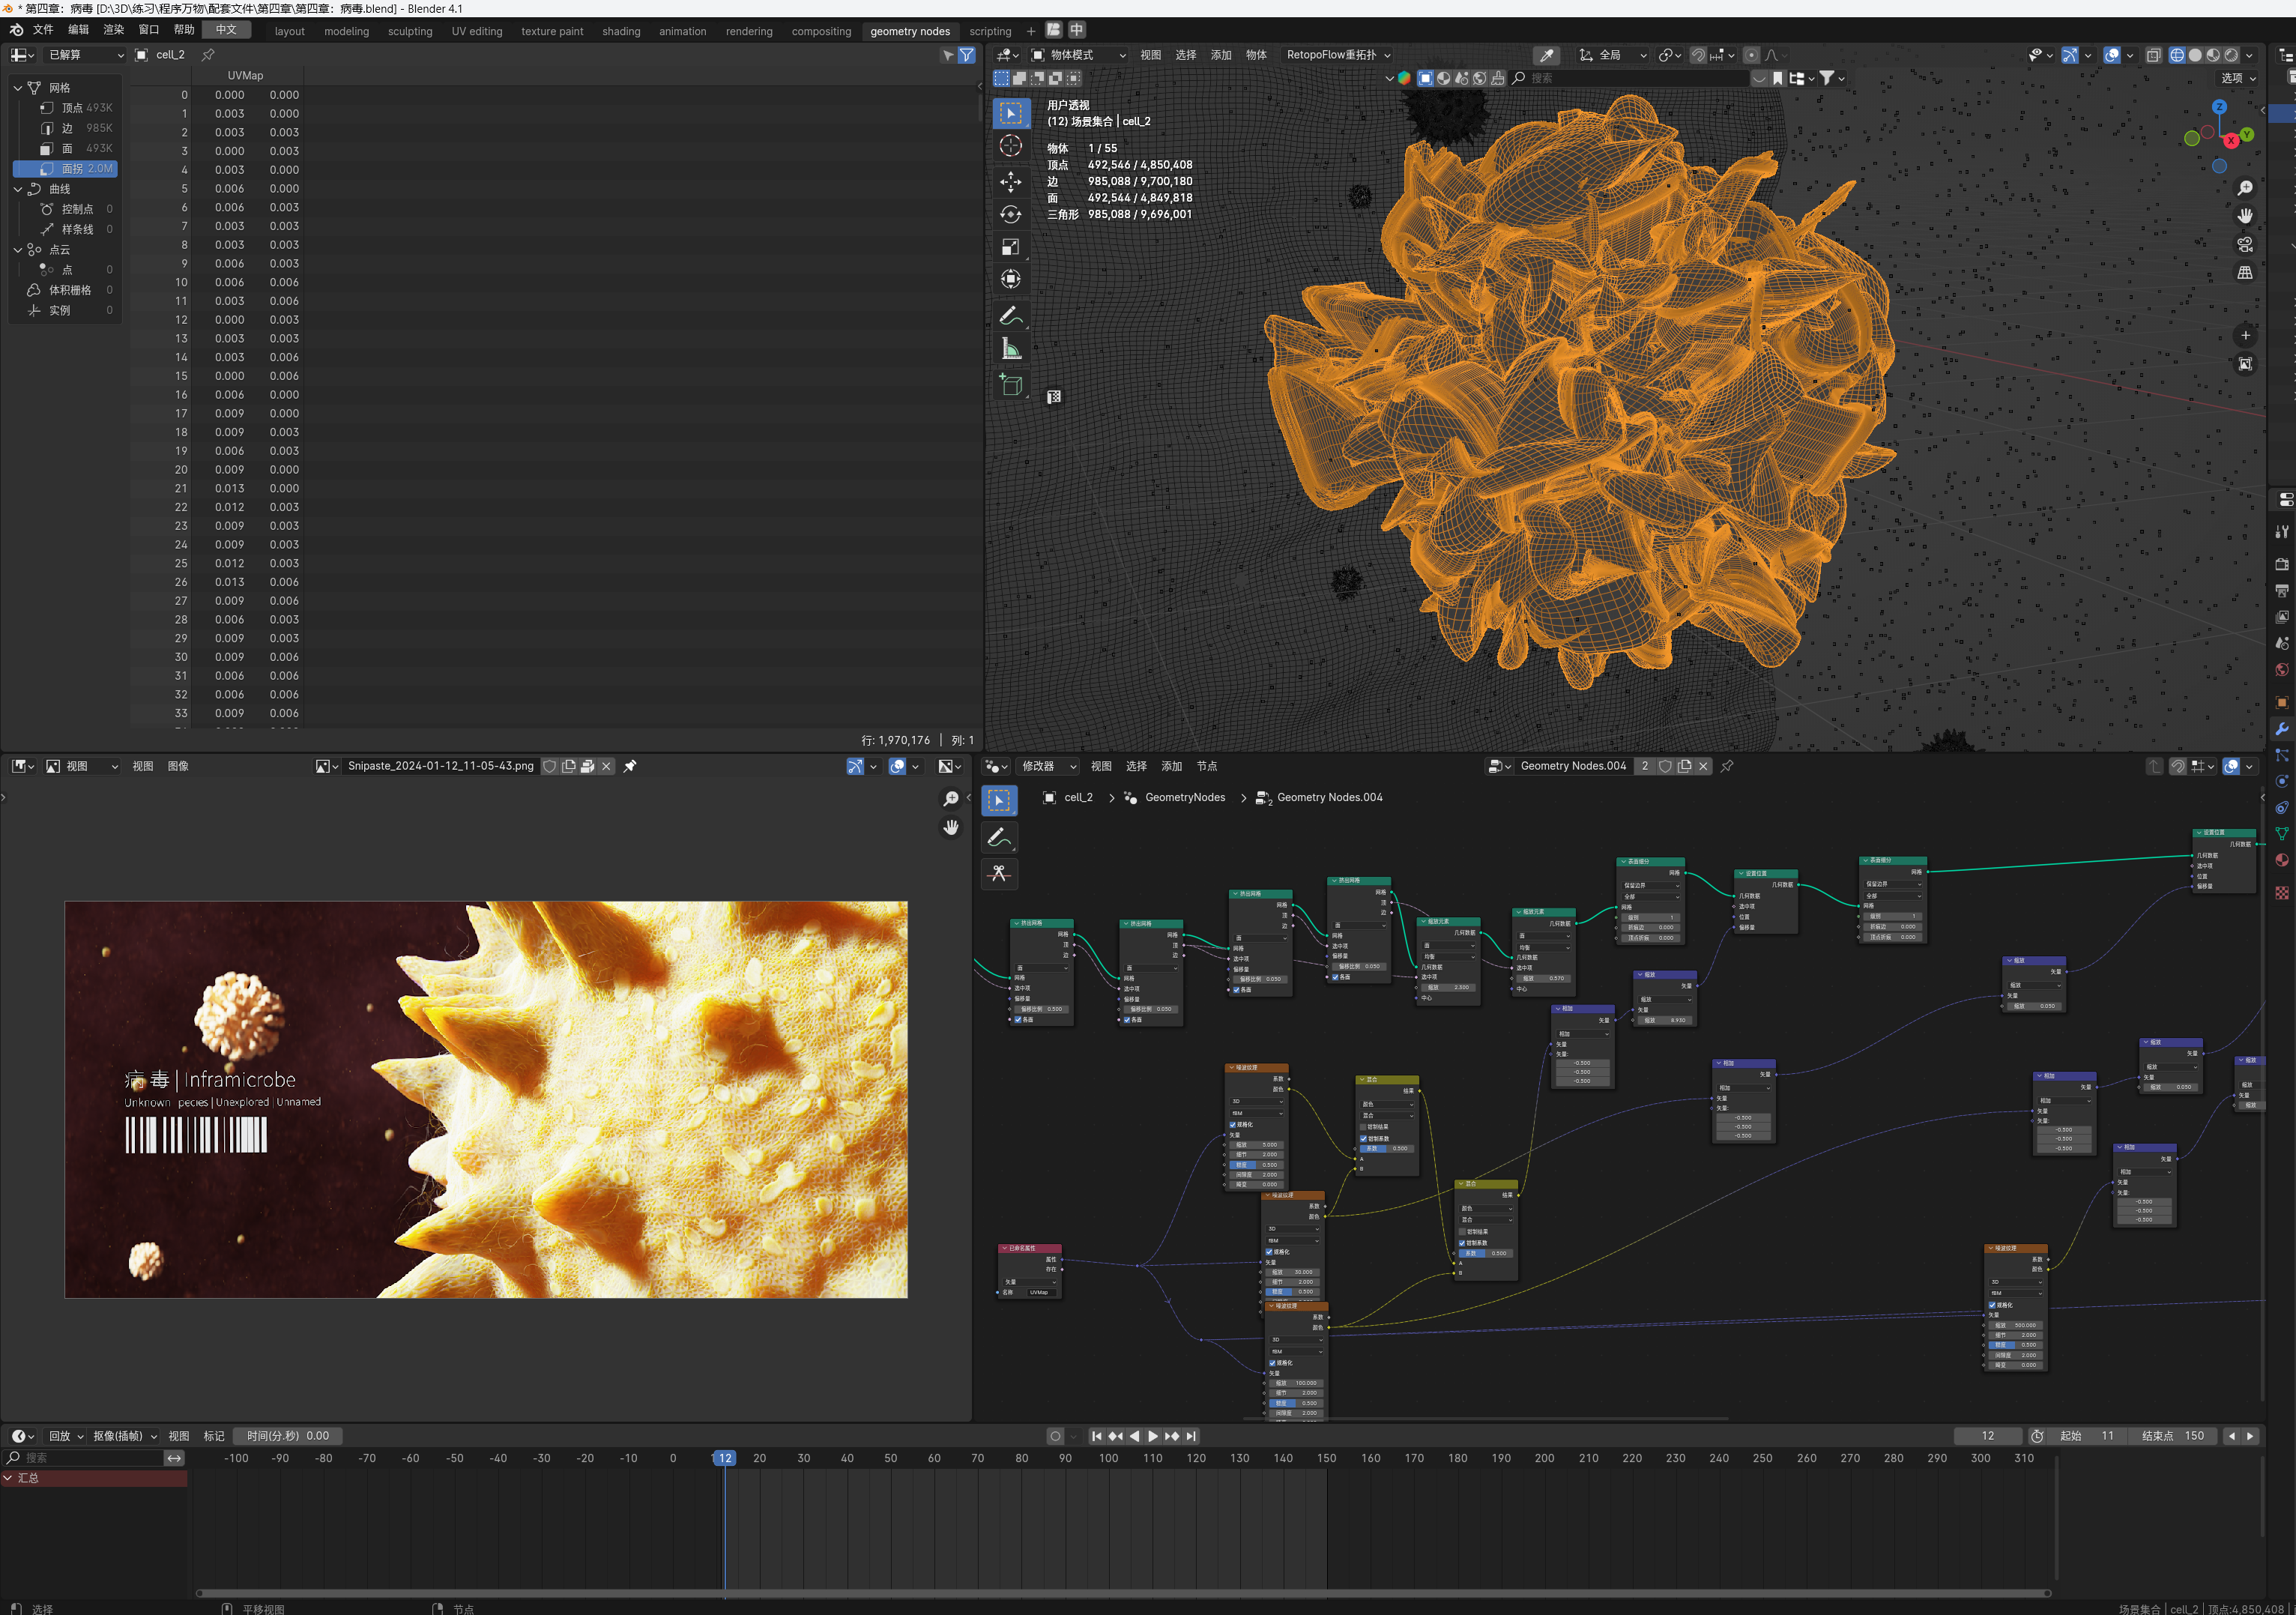Open the Object Data green triangle tab

[2282, 833]
